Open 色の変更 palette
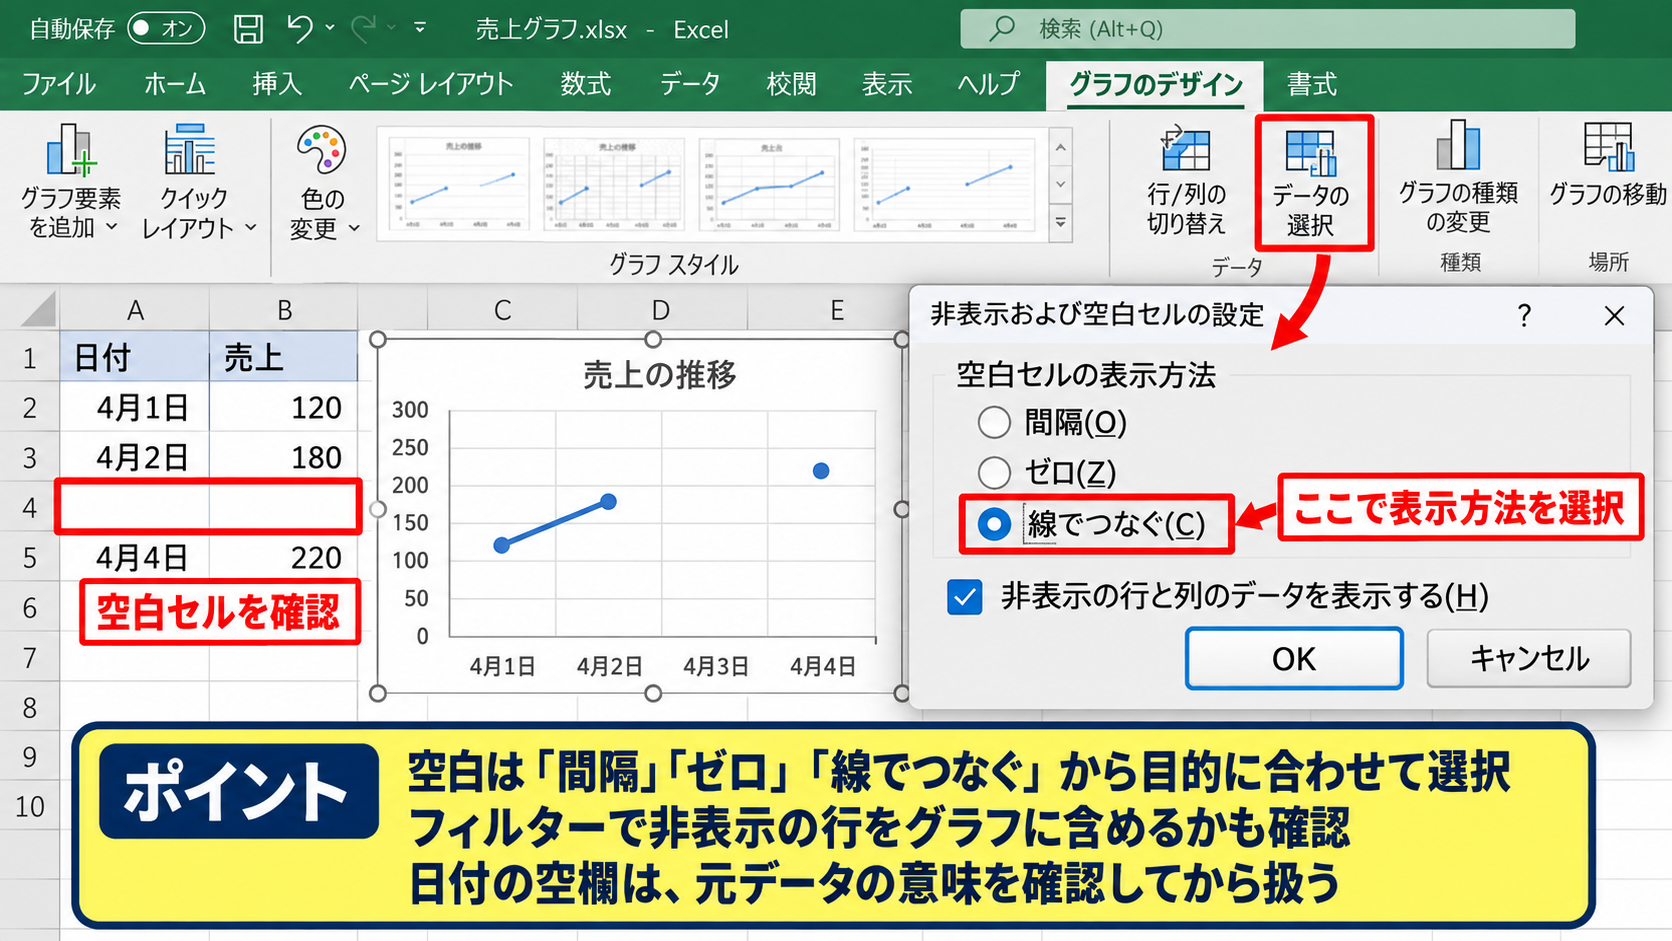The height and width of the screenshot is (941, 1672). (x=323, y=182)
